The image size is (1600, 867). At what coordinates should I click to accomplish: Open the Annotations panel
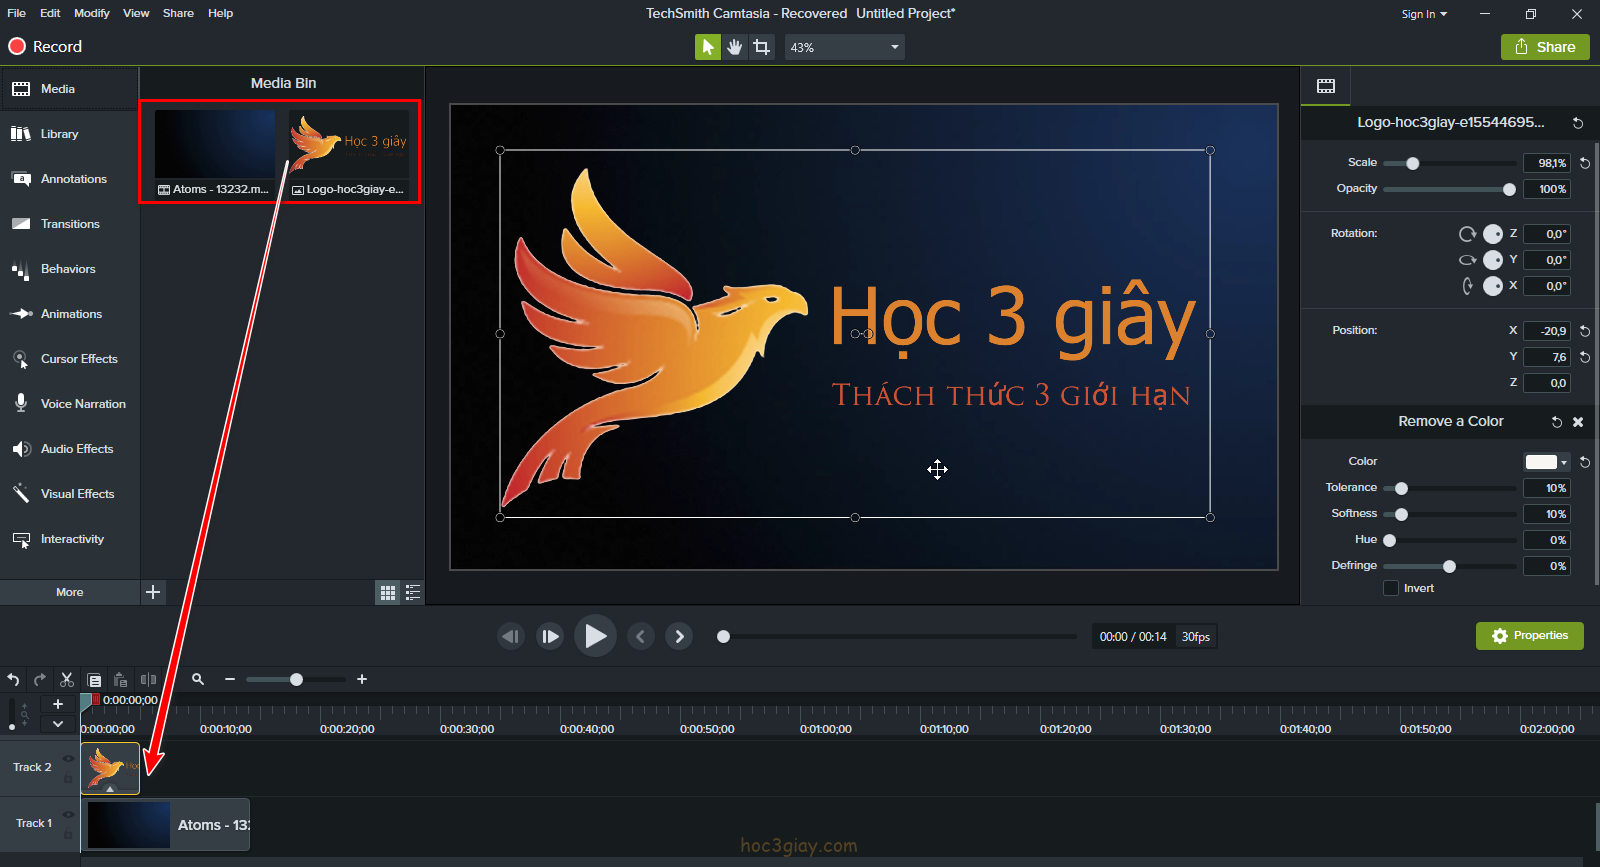[69, 179]
